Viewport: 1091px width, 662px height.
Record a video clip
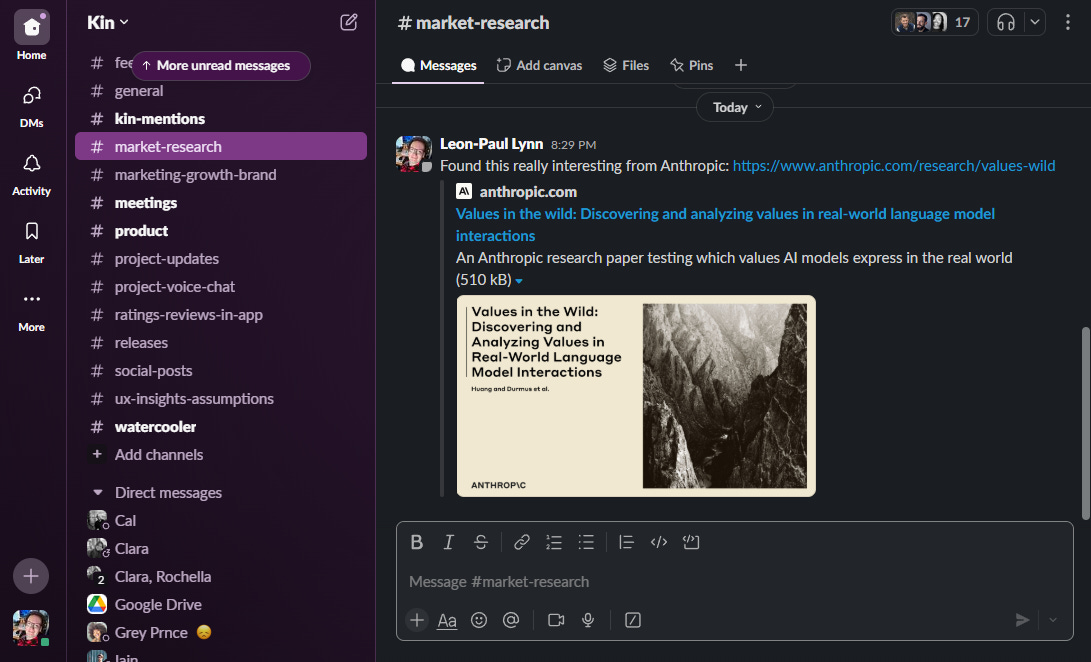tap(556, 620)
